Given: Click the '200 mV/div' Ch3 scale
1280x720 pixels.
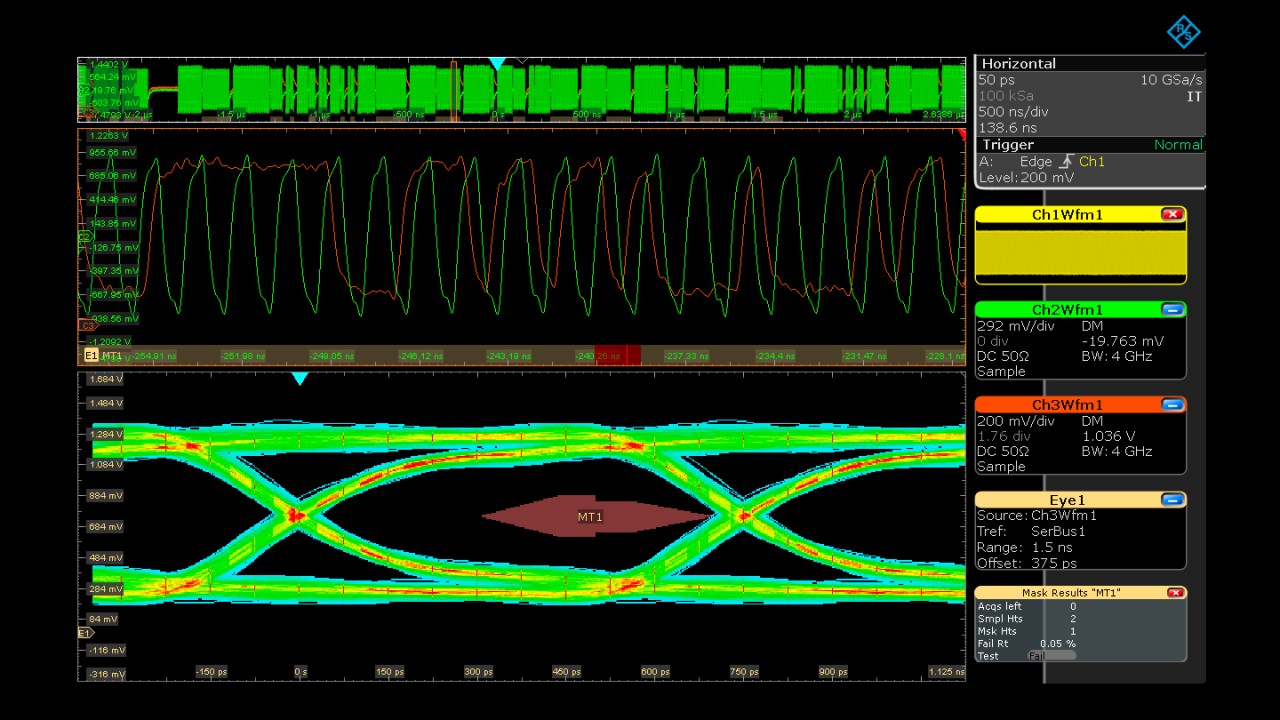Looking at the screenshot, I should (1015, 421).
